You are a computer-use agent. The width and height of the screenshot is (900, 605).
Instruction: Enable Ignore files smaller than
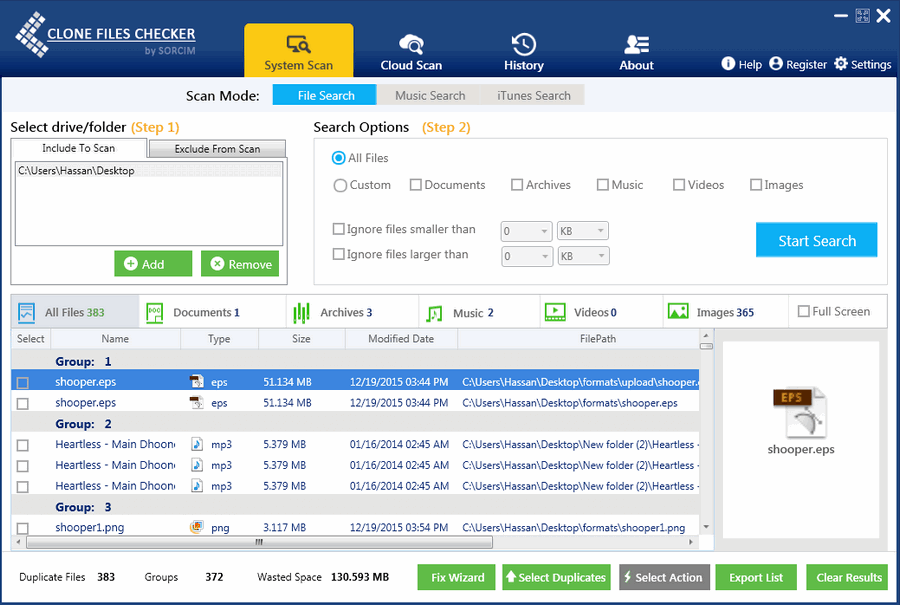(x=338, y=229)
